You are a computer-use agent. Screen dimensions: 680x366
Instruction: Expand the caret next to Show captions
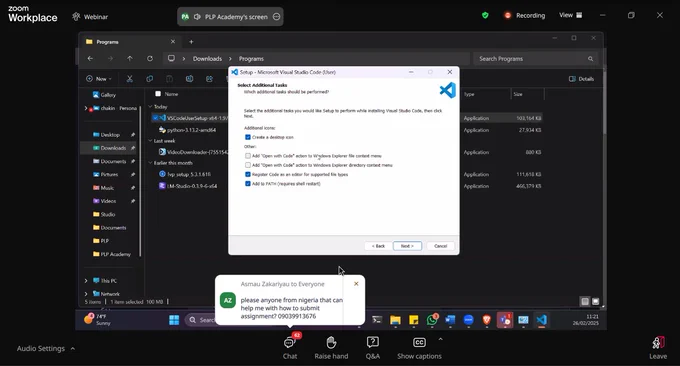pyautogui.click(x=440, y=339)
